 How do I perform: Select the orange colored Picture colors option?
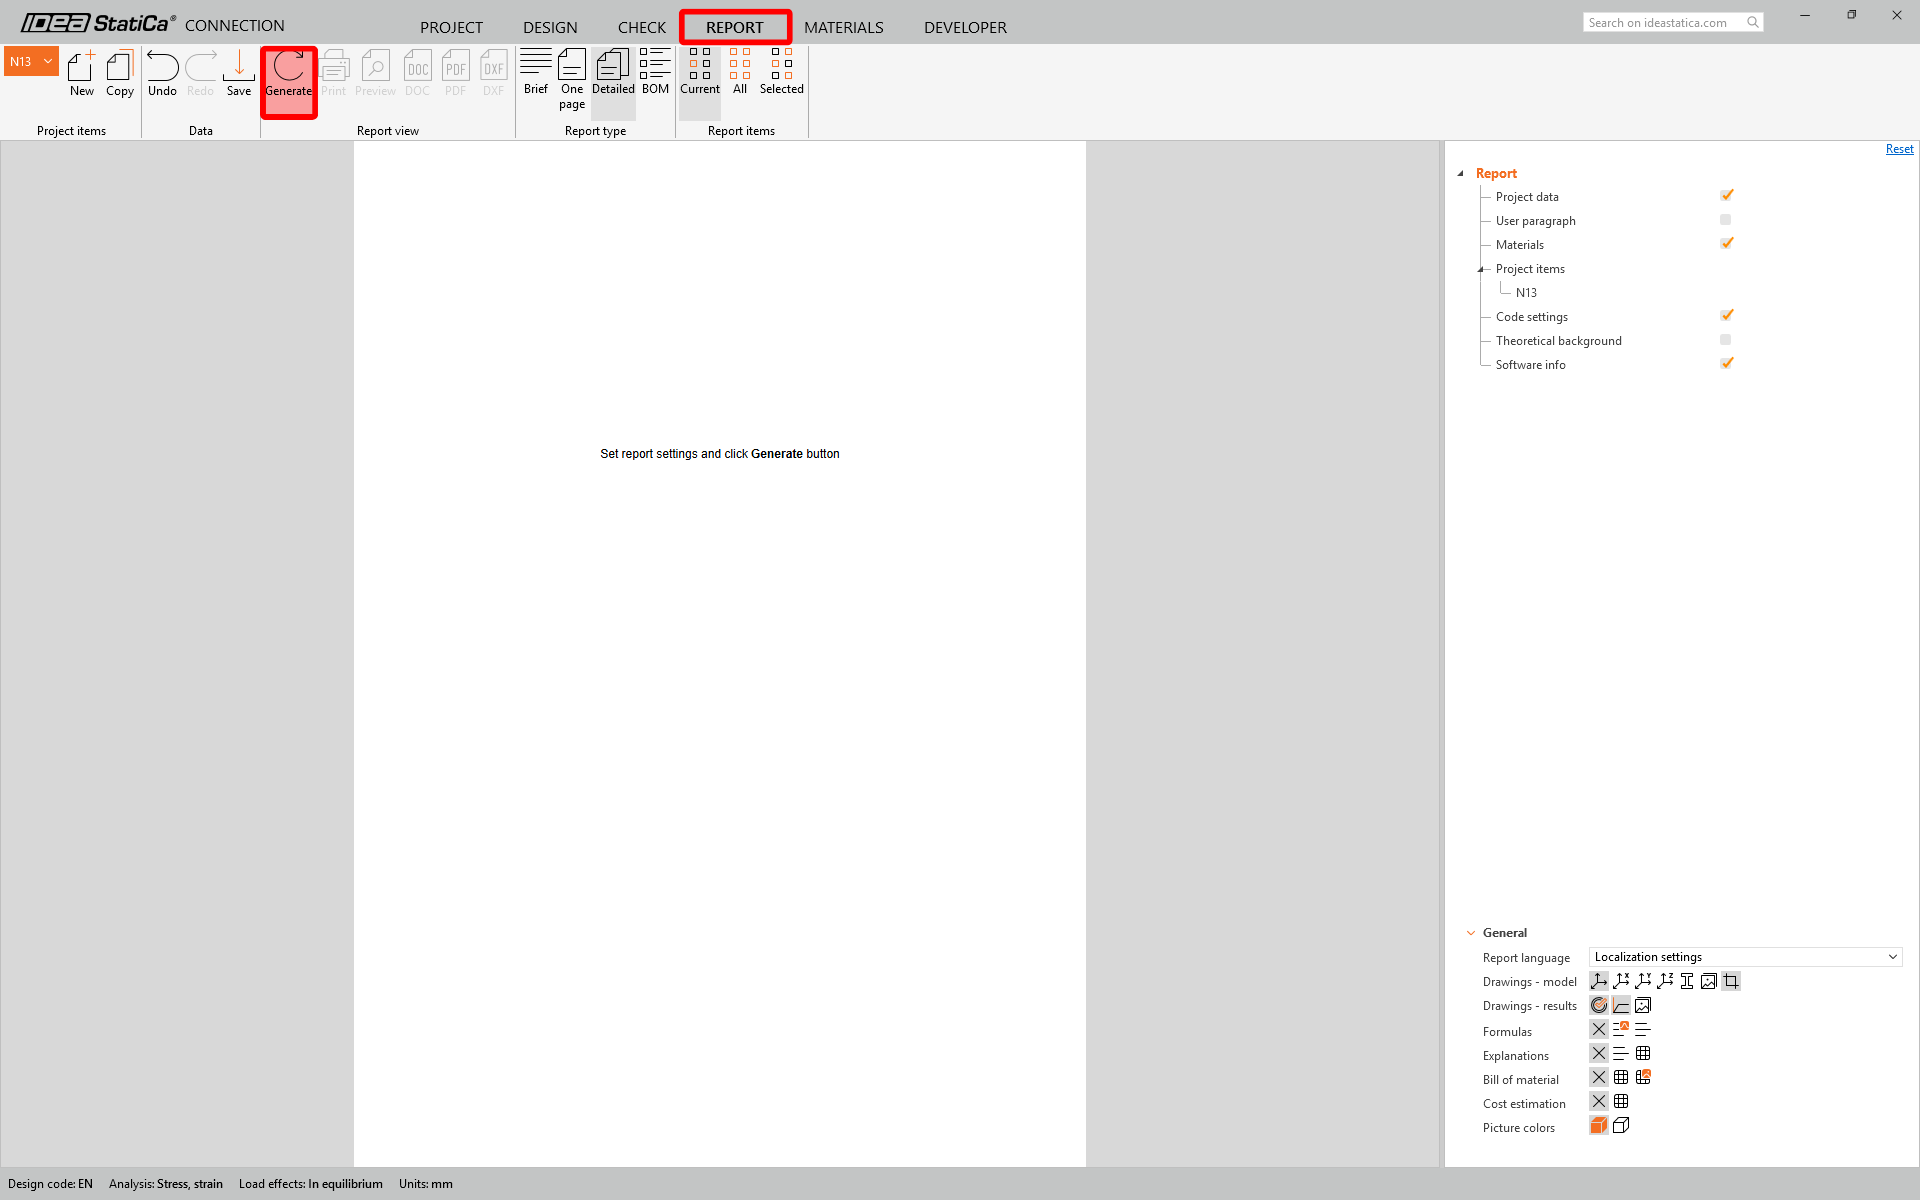tap(1599, 1126)
